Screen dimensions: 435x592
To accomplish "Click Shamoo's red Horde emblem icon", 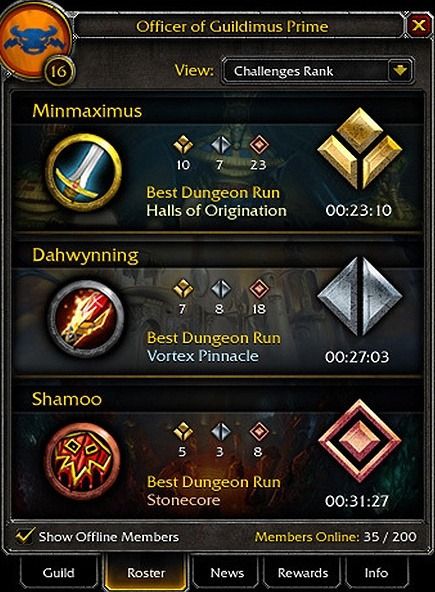I will 83,463.
